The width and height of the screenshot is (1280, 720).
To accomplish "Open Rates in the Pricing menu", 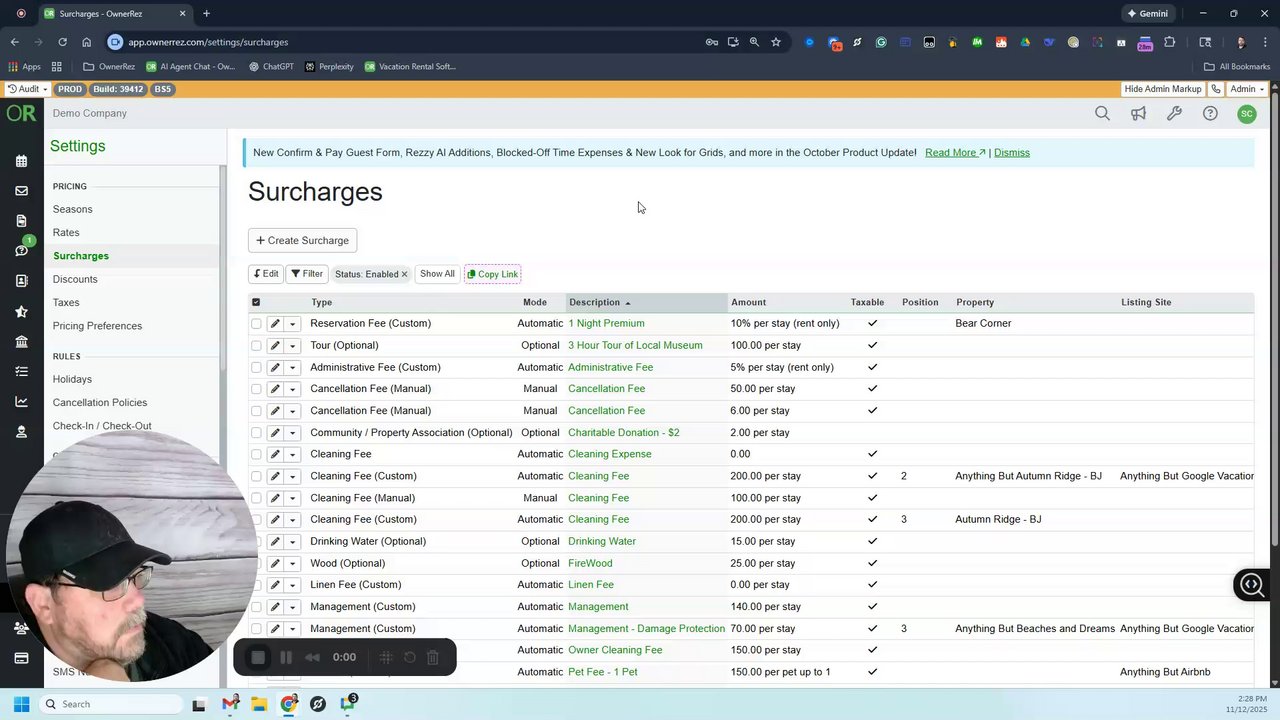I will point(66,232).
